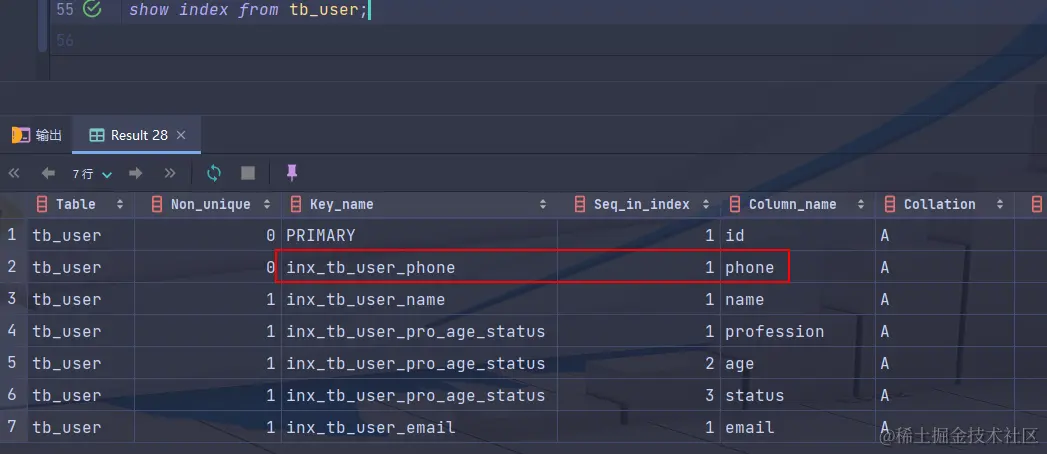Screen dimensions: 1047x454
Task: Open the 7 行 page size dropdown
Action: [92, 174]
